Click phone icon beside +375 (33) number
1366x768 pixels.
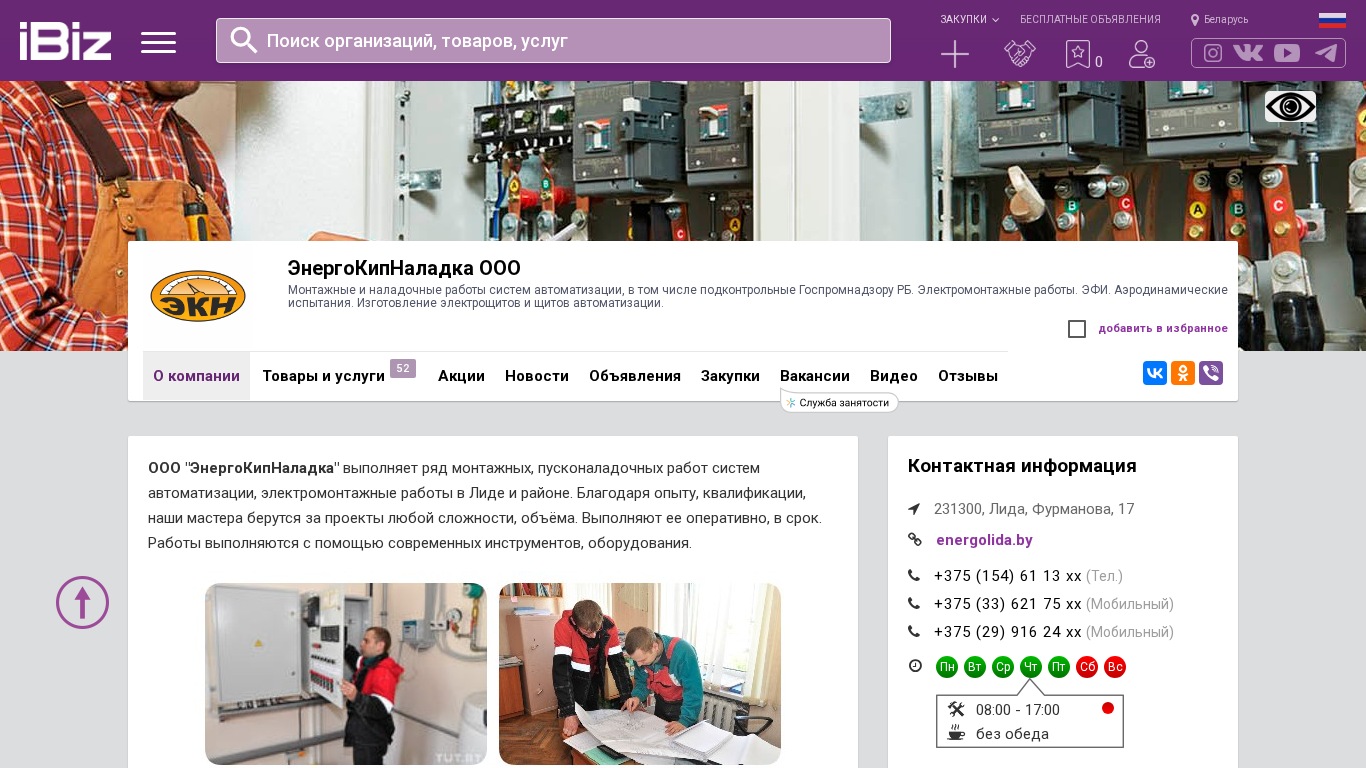click(914, 604)
